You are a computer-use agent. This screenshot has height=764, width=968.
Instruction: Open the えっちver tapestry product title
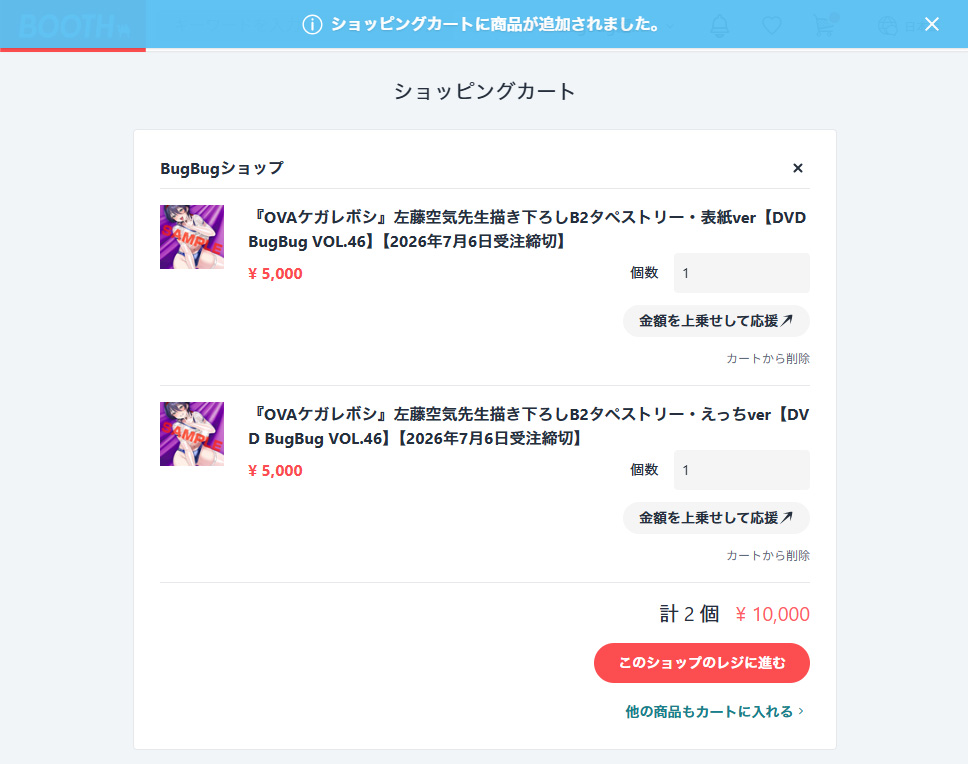(x=526, y=426)
